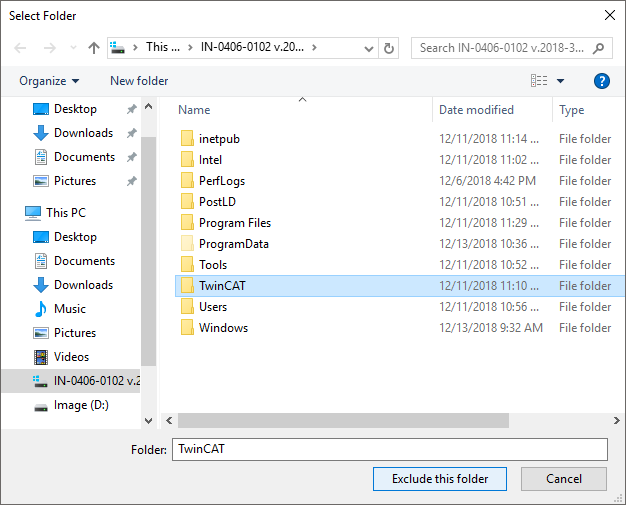Select Pictures under This PC

(x=65, y=333)
